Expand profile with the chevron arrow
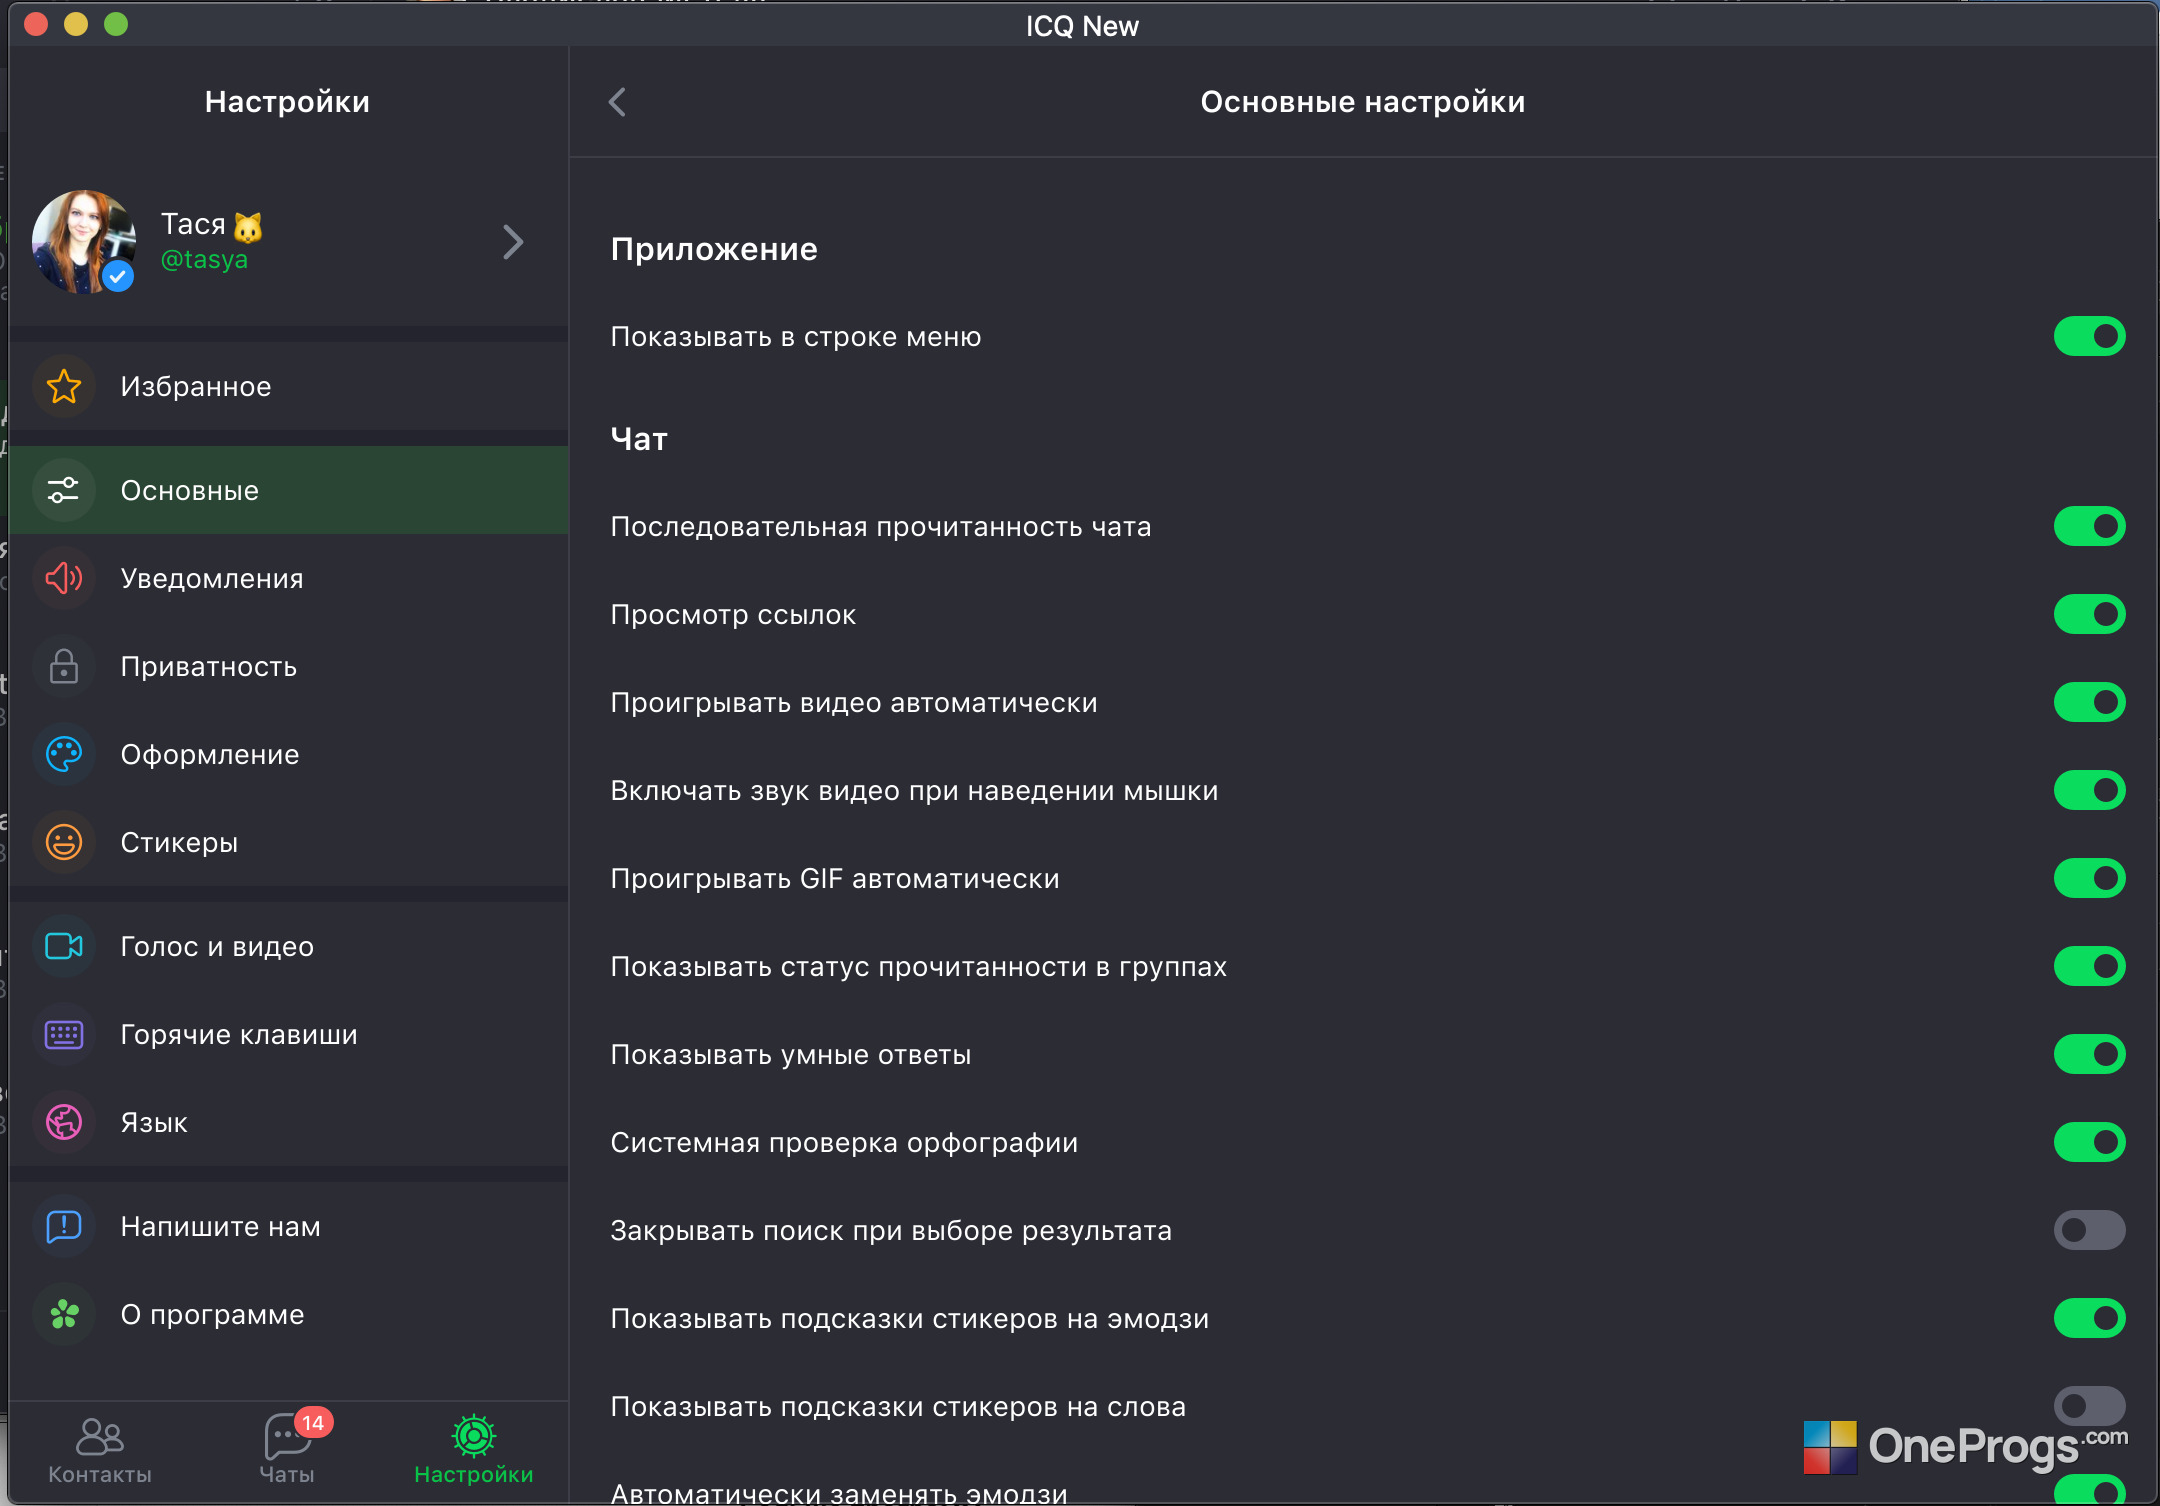This screenshot has height=1506, width=2160. point(513,242)
